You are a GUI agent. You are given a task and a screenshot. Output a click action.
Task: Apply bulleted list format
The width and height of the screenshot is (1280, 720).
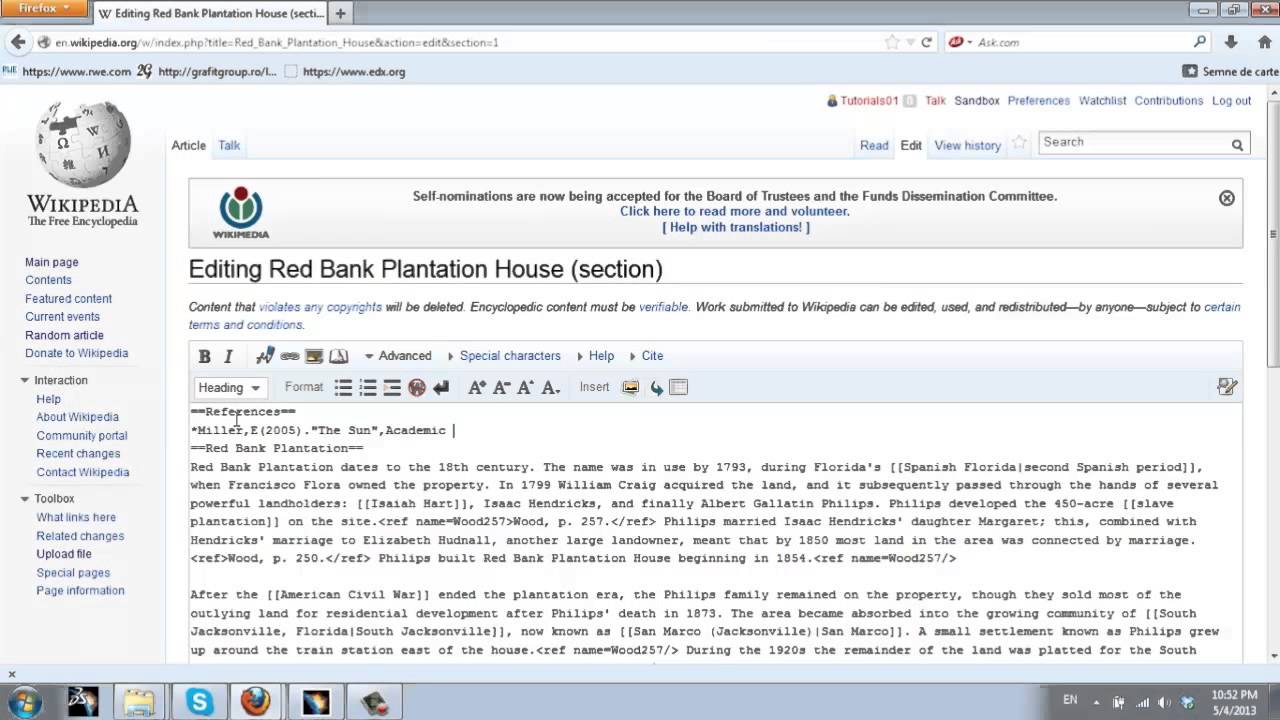coord(343,388)
